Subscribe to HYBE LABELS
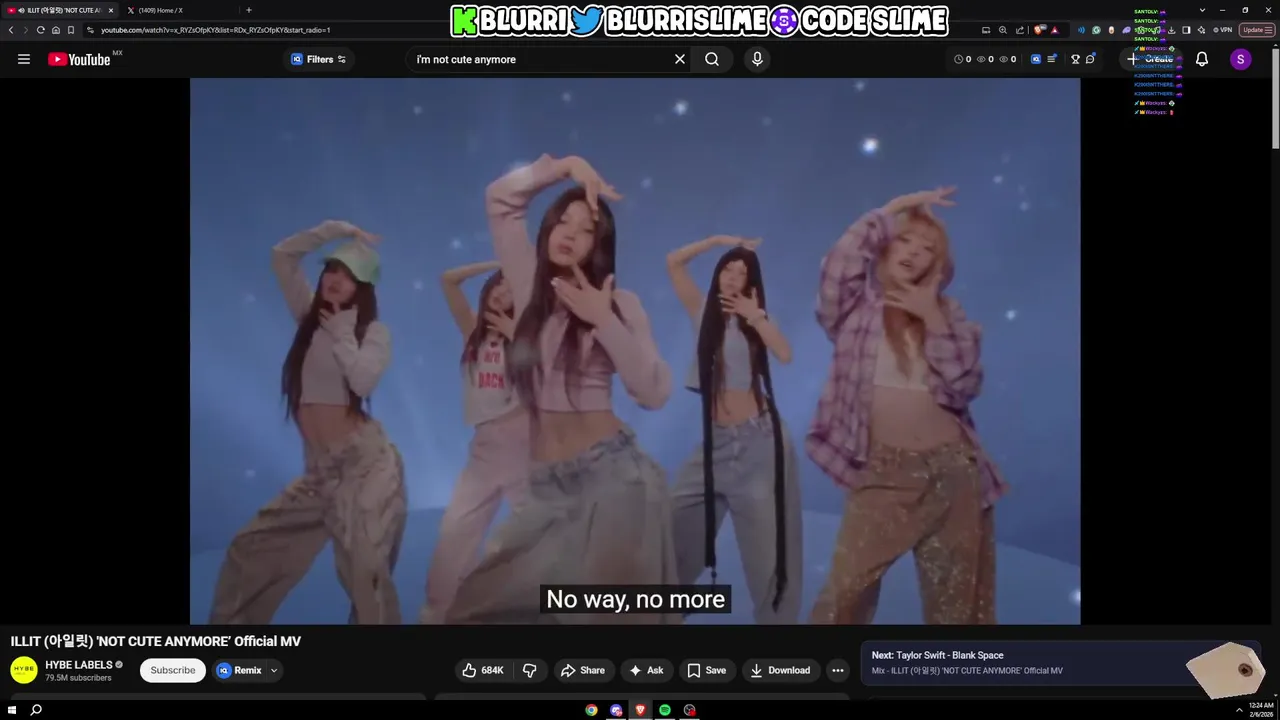Viewport: 1280px width, 720px height. 173,670
